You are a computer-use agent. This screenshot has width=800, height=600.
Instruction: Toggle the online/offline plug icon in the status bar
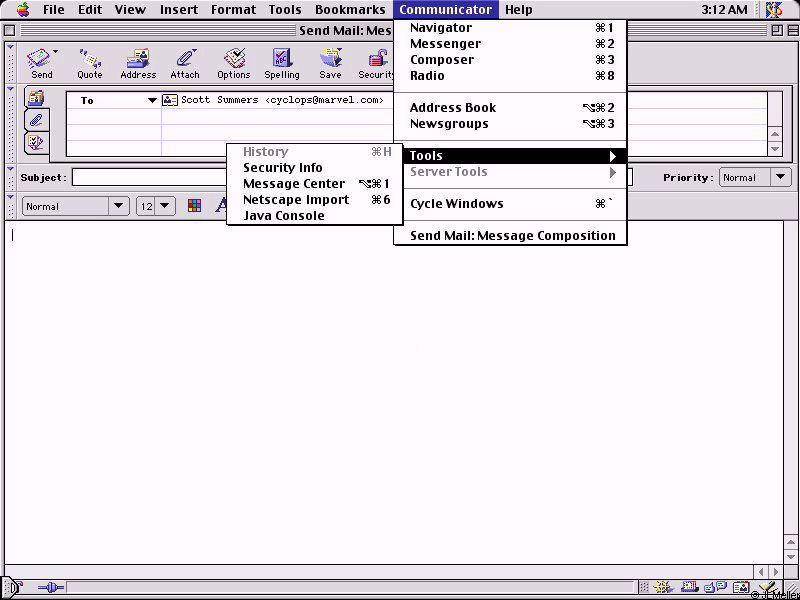point(51,588)
